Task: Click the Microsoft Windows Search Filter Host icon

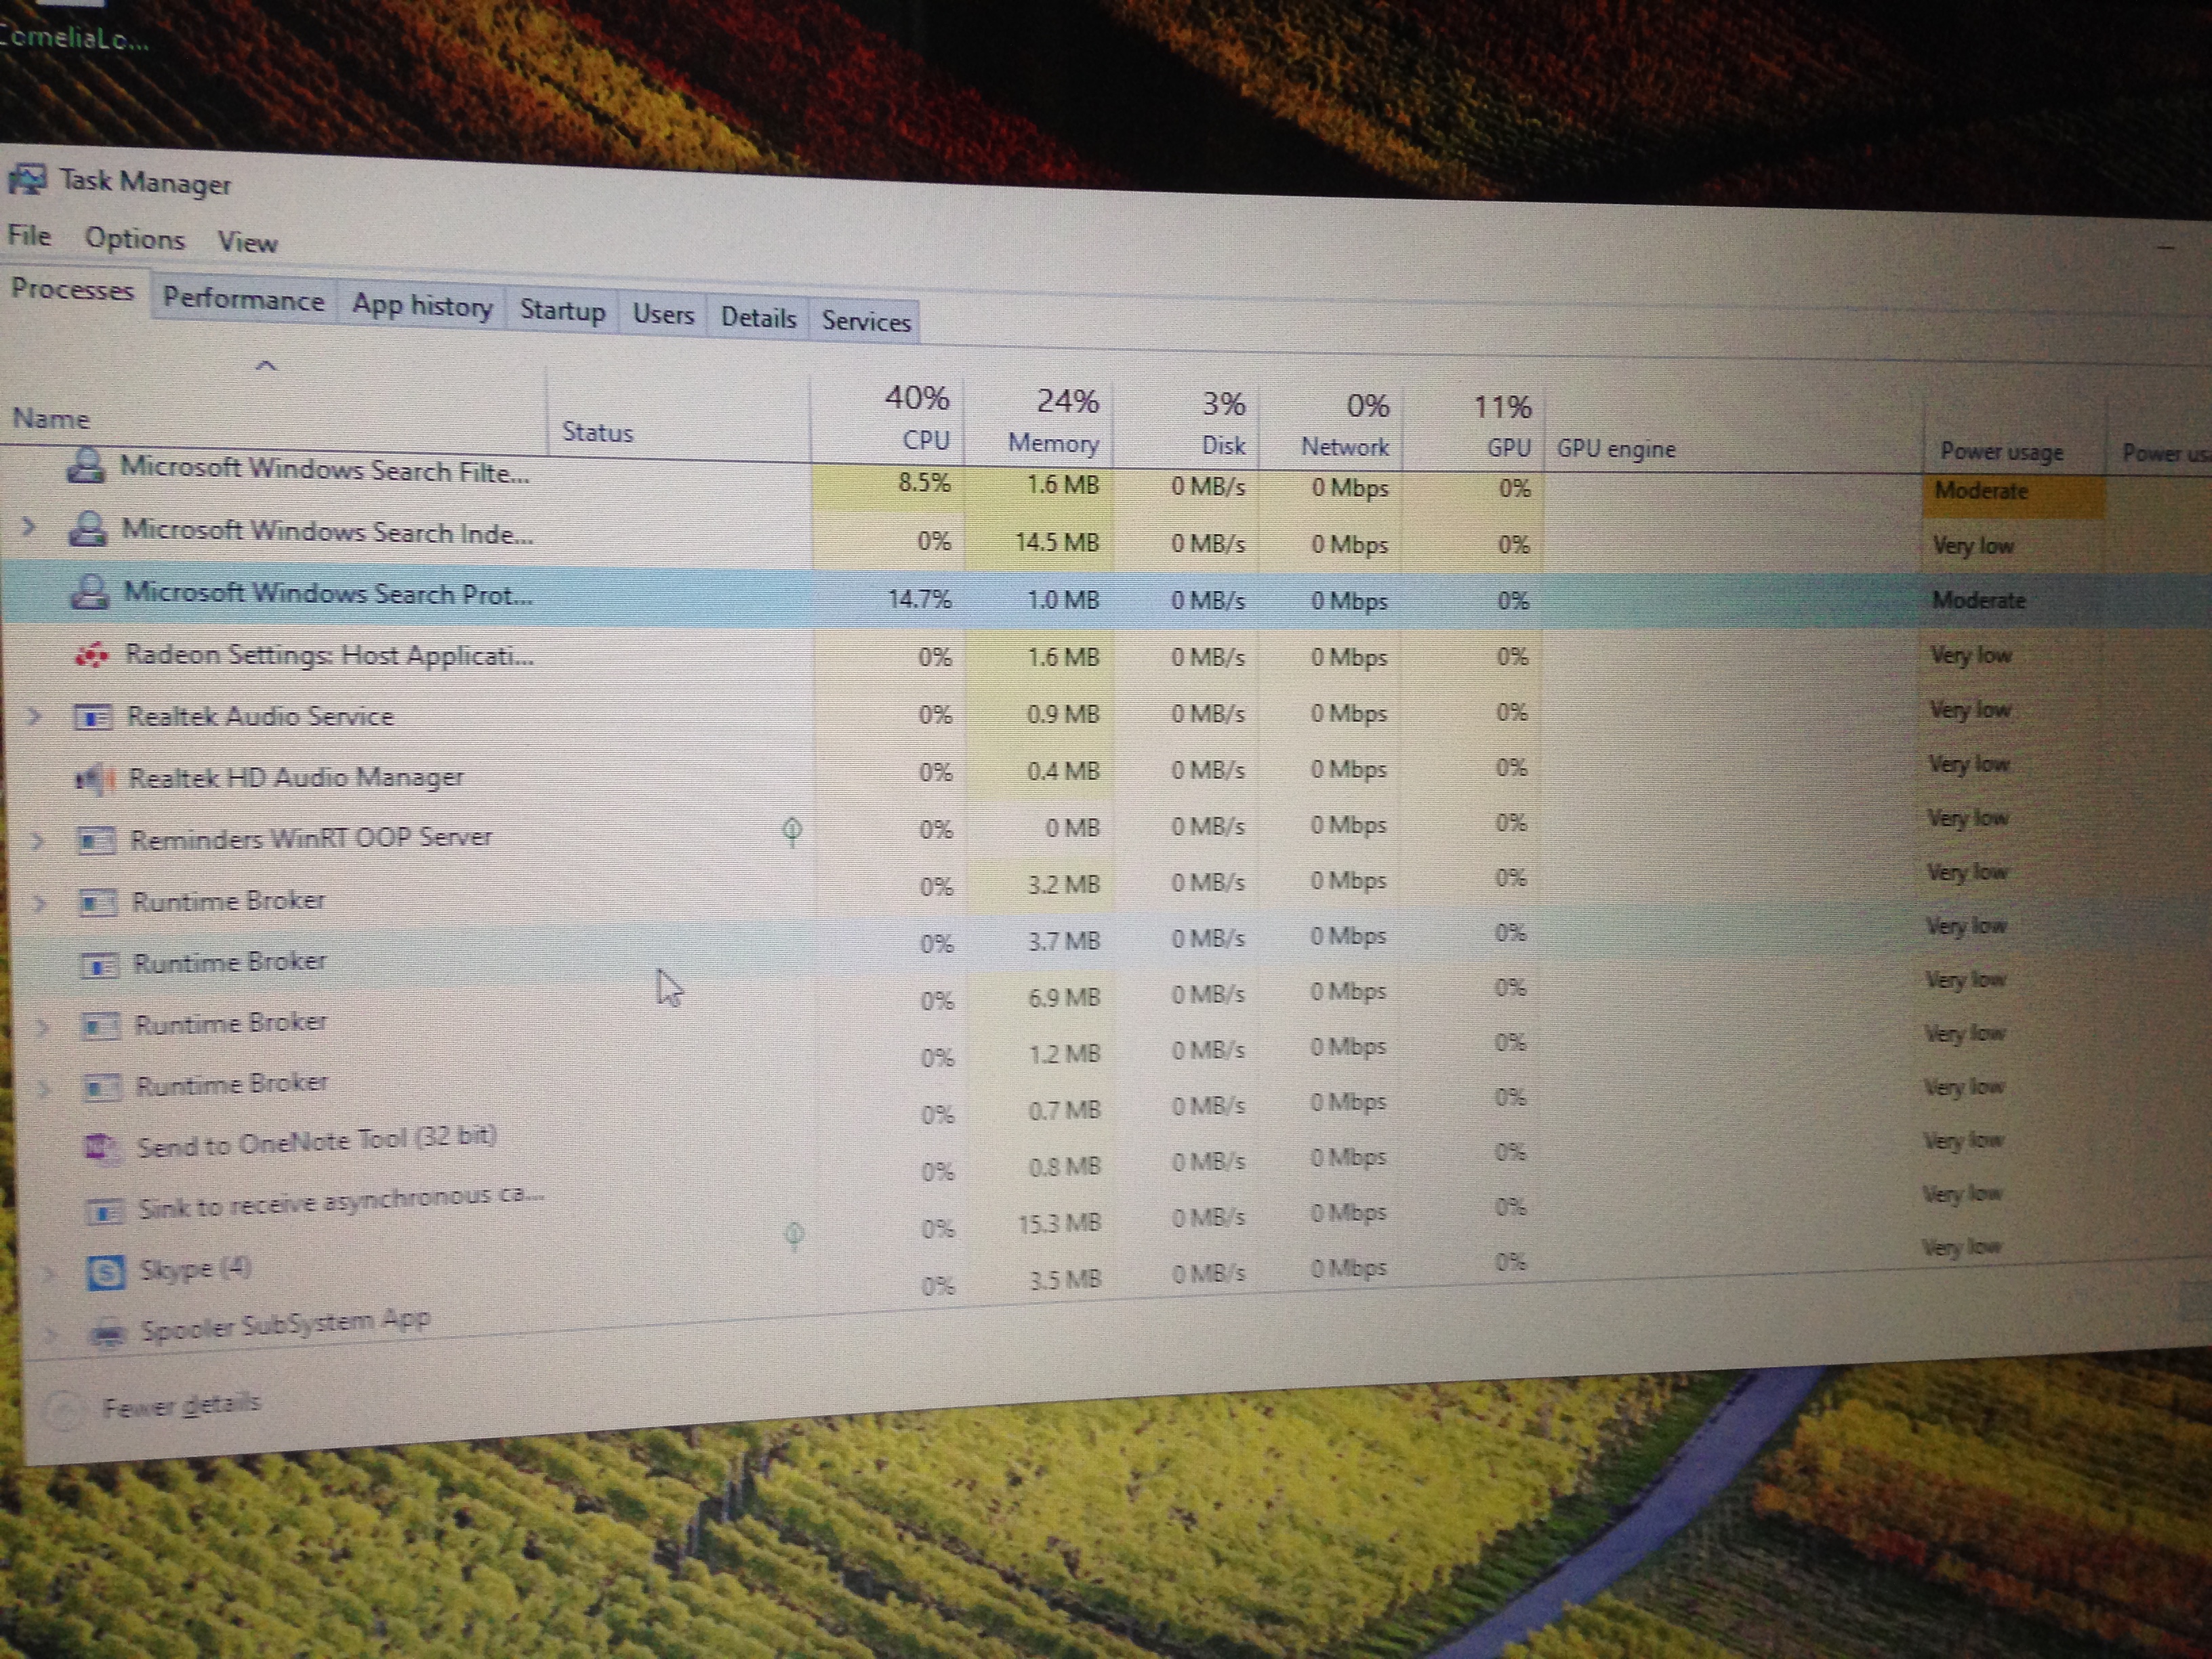Action: tap(86, 465)
